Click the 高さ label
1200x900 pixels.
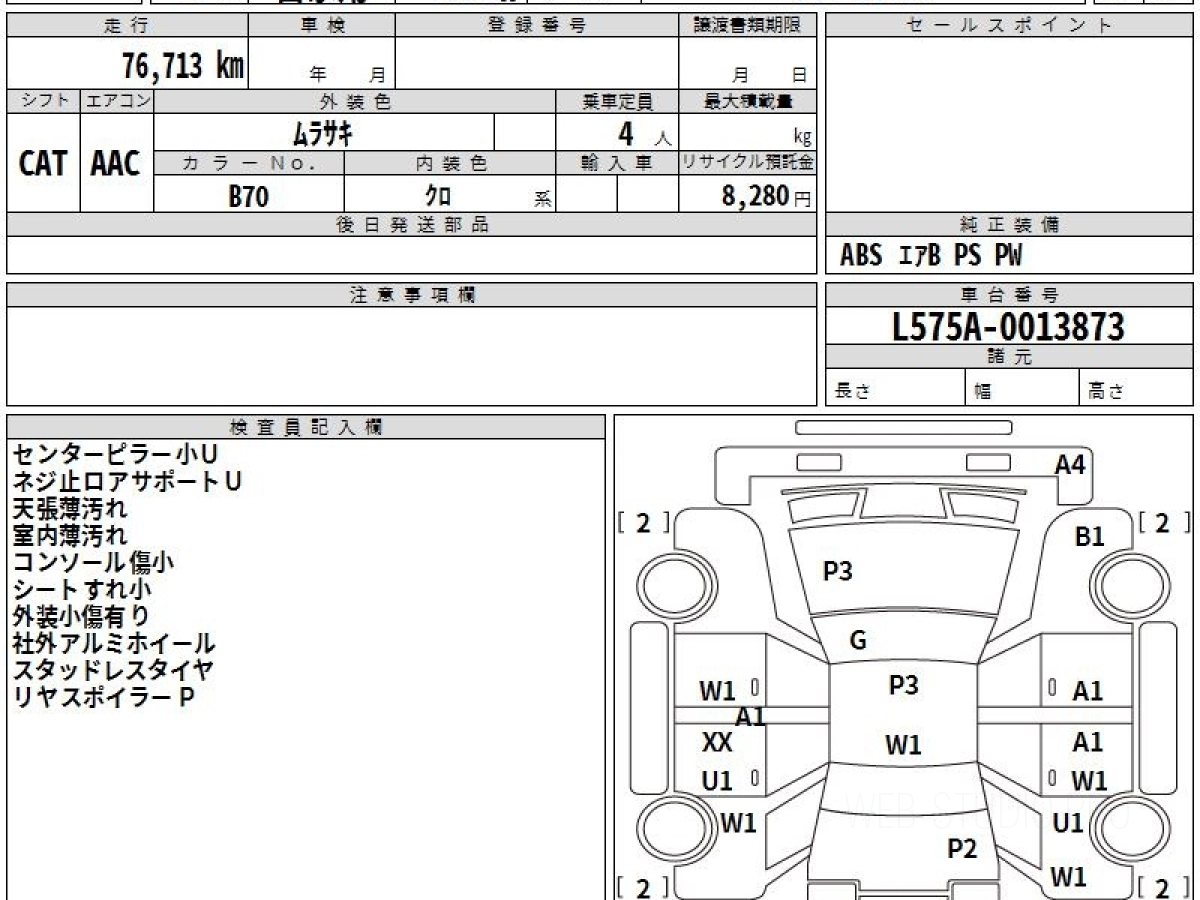coord(1106,391)
